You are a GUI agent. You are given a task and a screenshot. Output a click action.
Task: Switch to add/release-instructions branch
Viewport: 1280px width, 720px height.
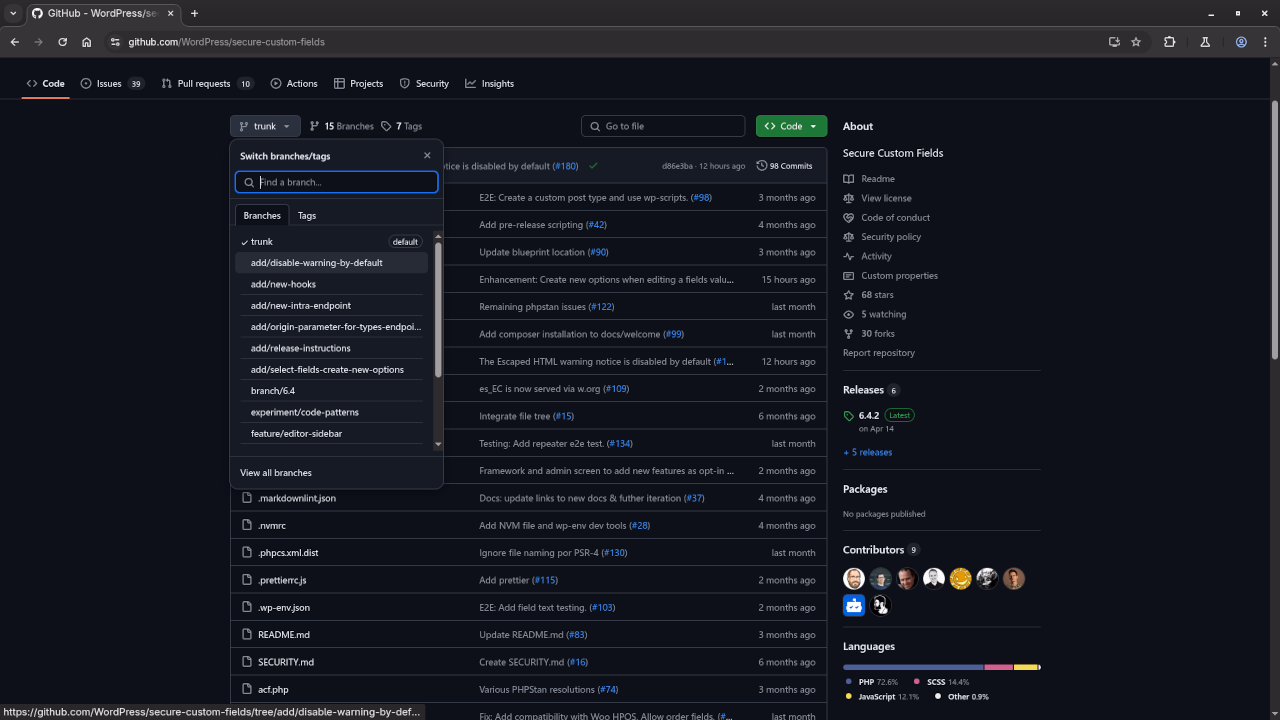click(331, 348)
